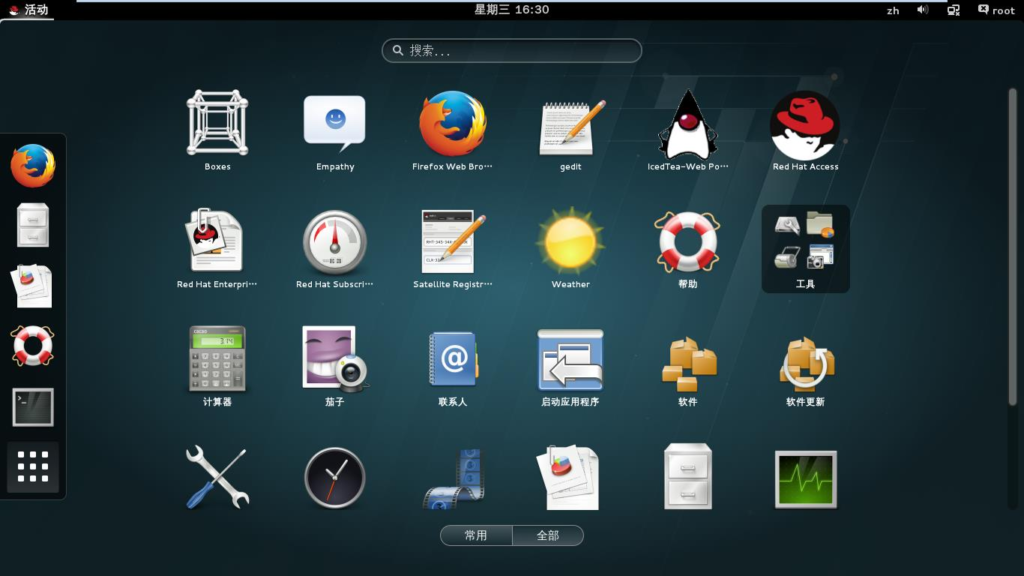Click the 活动 activities button

pos(27,10)
